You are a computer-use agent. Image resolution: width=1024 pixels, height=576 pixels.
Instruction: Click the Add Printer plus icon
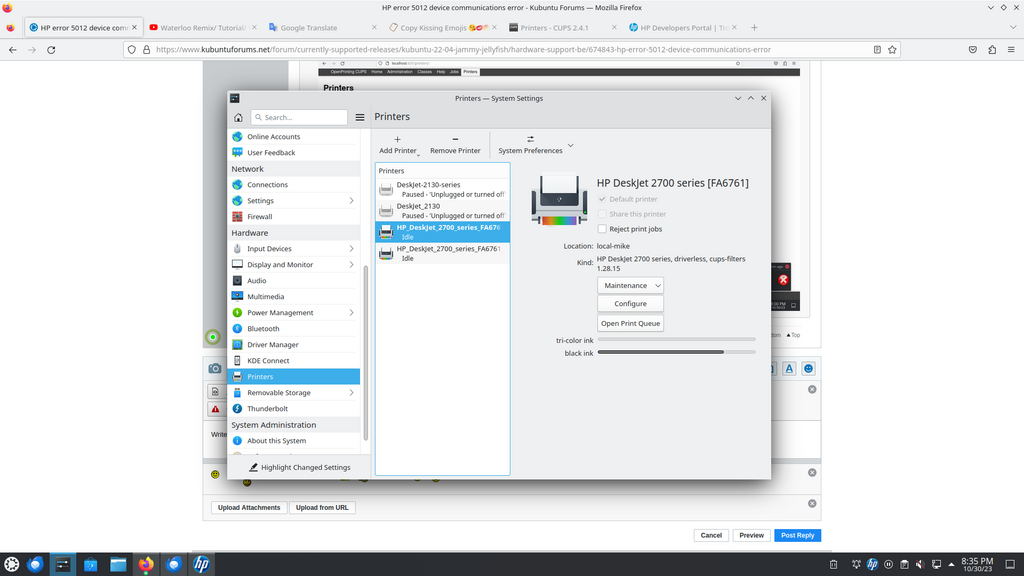point(397,139)
